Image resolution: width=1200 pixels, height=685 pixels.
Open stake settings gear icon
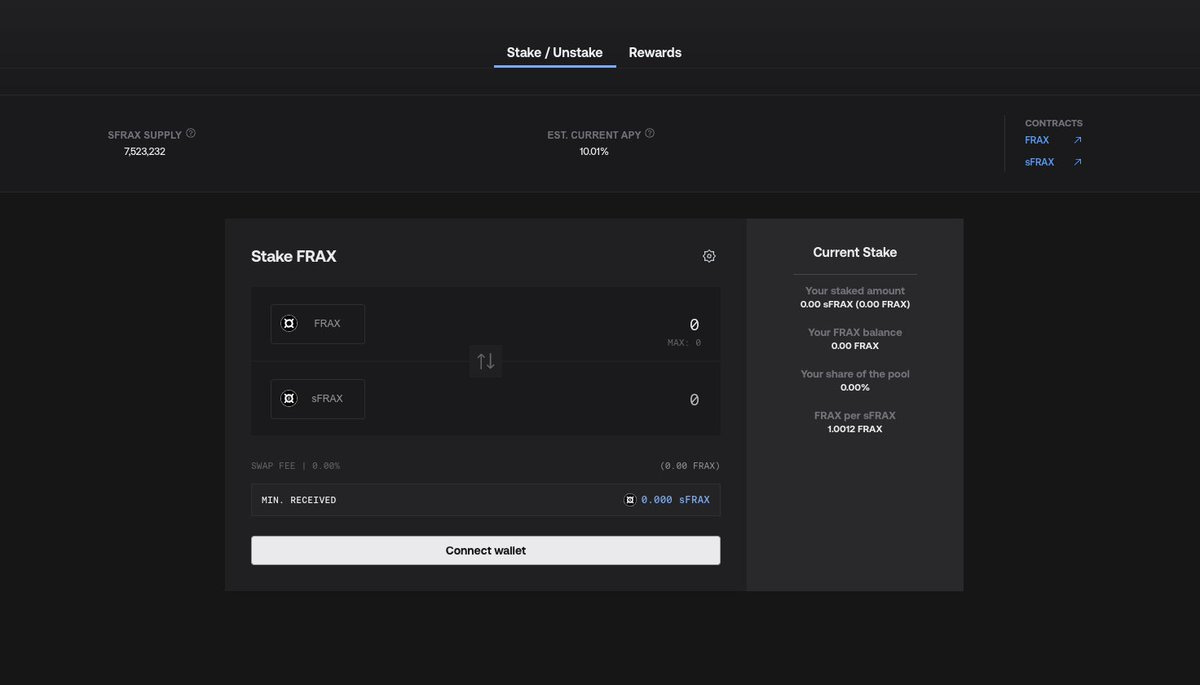click(x=709, y=256)
